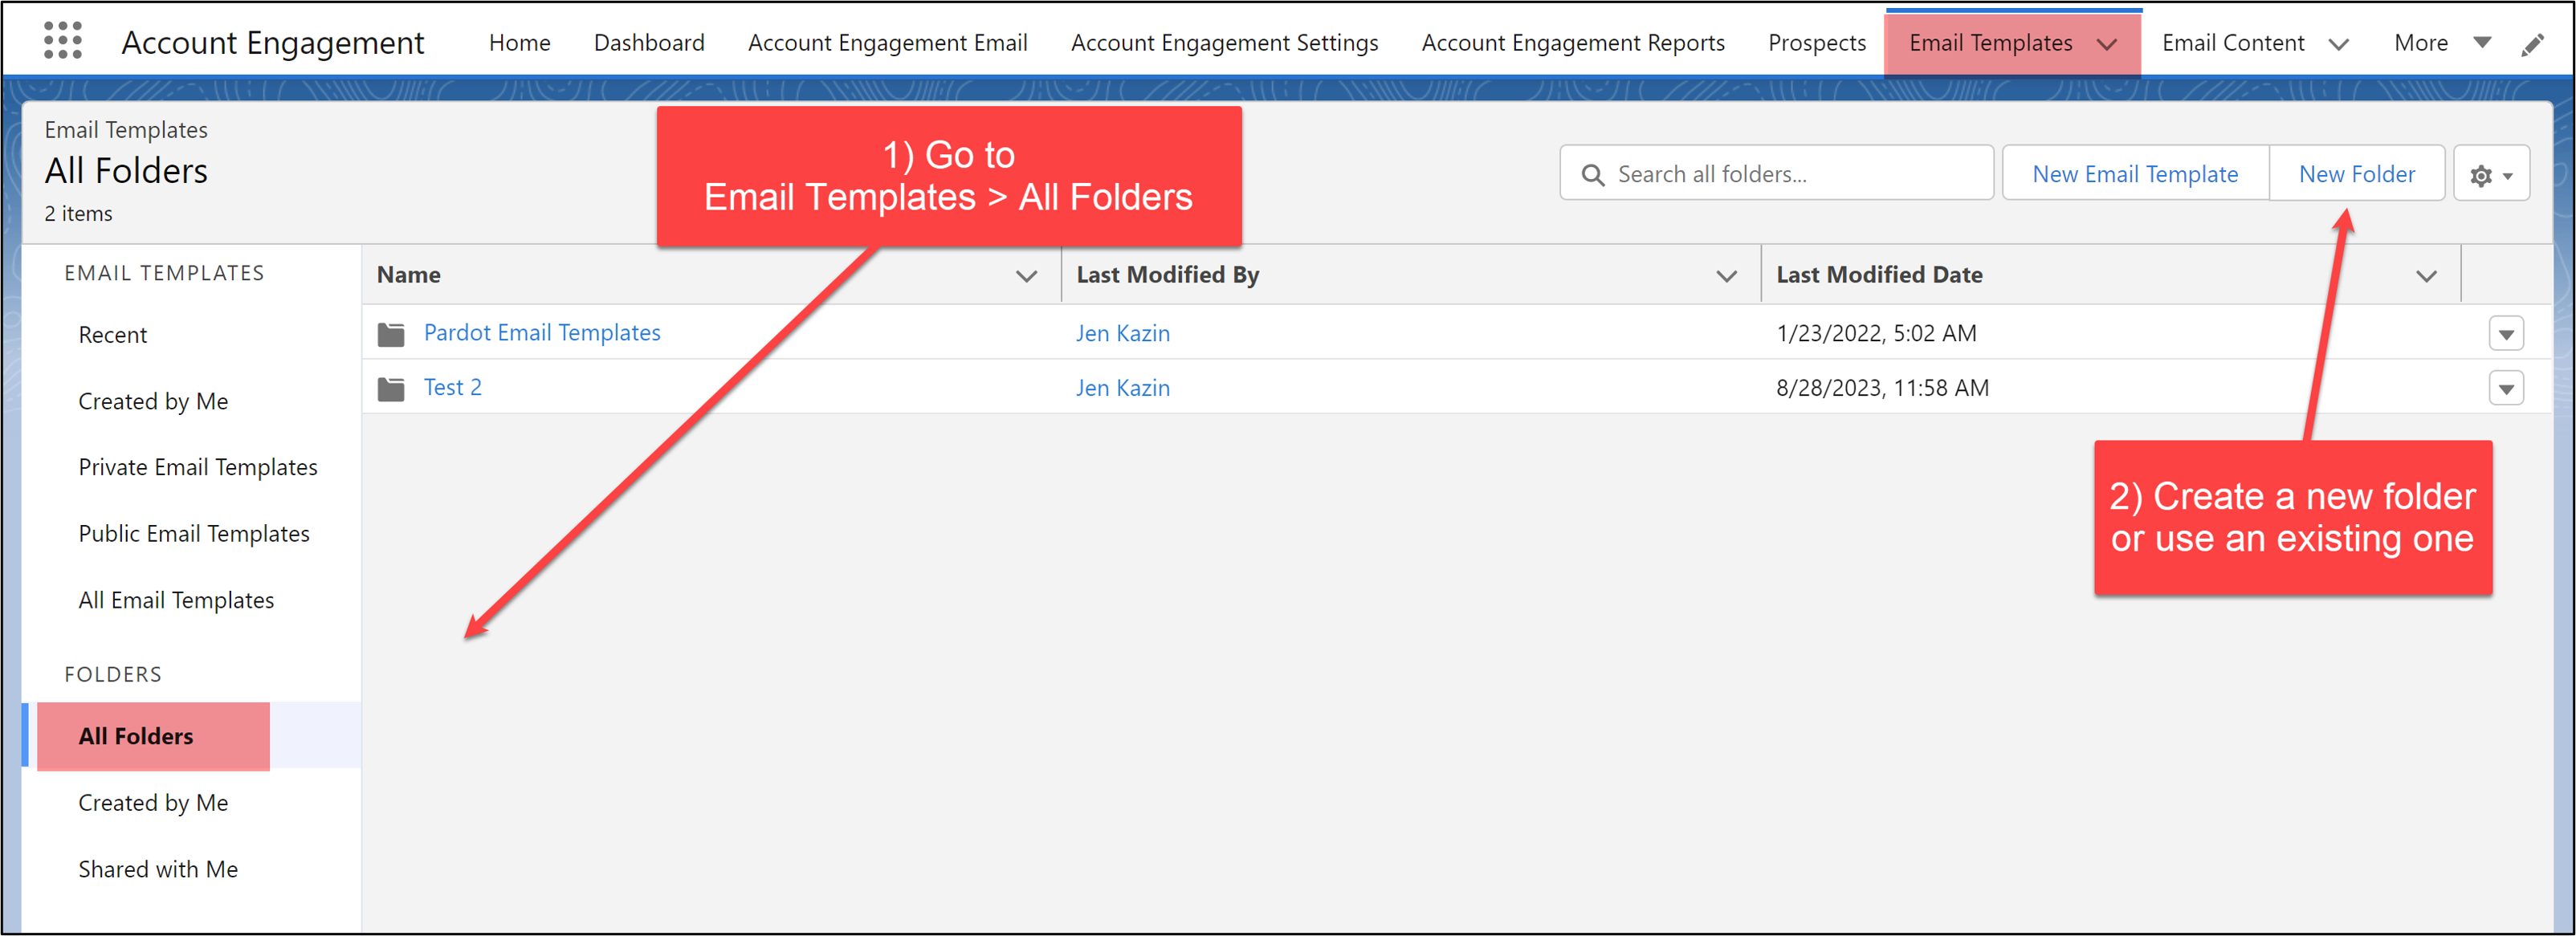Open Account Engagement Reports tab
The height and width of the screenshot is (936, 2576).
coord(1573,43)
